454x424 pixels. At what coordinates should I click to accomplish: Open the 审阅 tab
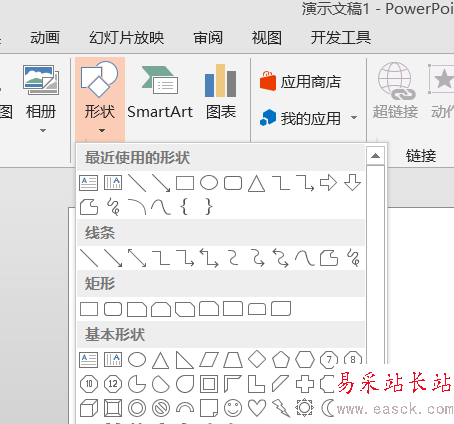[208, 38]
